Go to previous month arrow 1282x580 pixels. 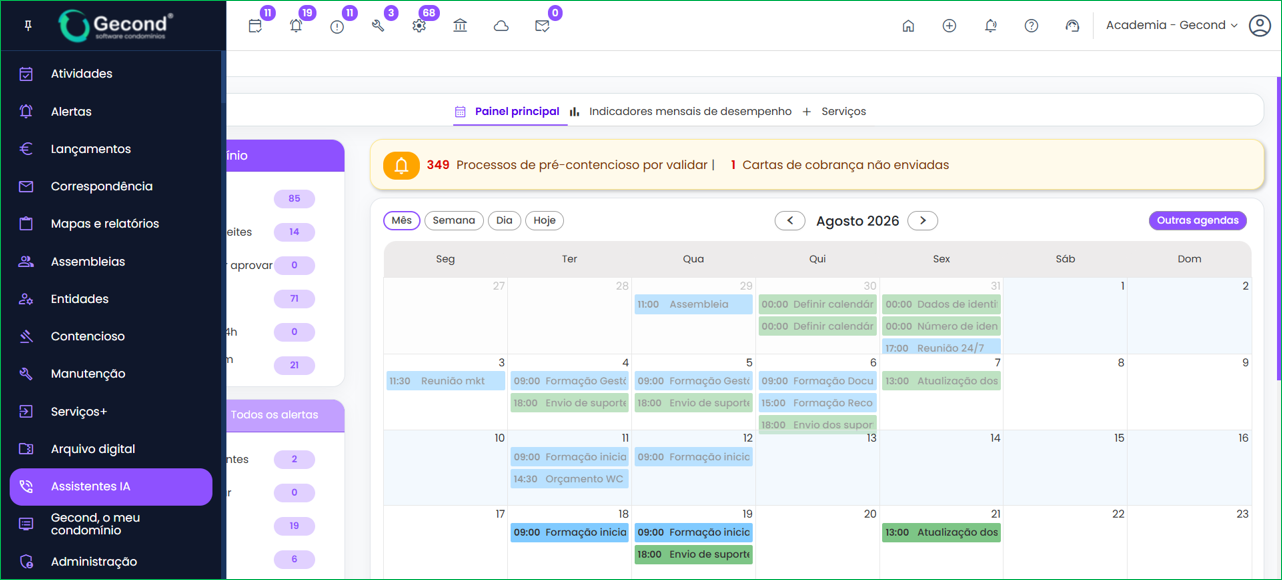coord(790,221)
